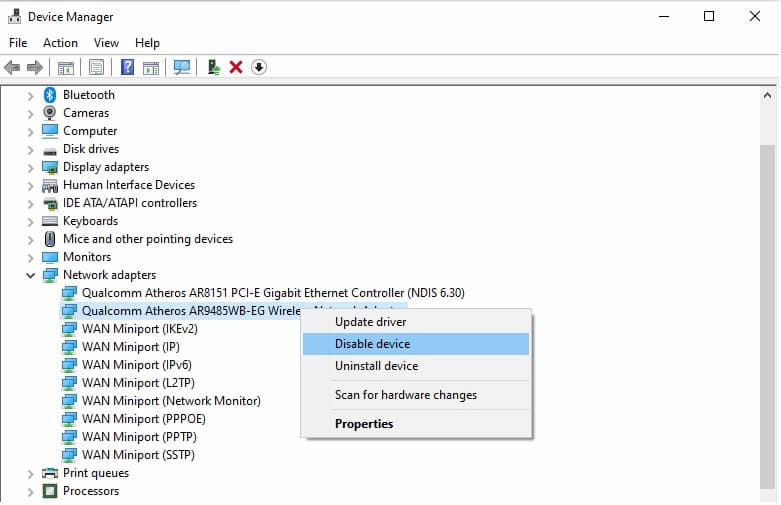Expand the Keyboards node

point(30,222)
